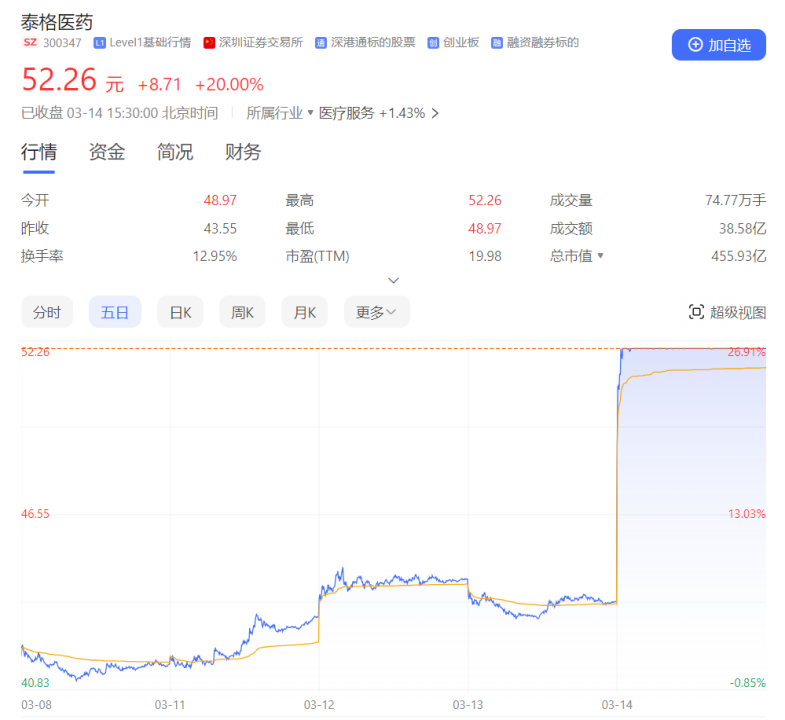Select the 月K chart button
785x720 pixels.
pos(305,312)
